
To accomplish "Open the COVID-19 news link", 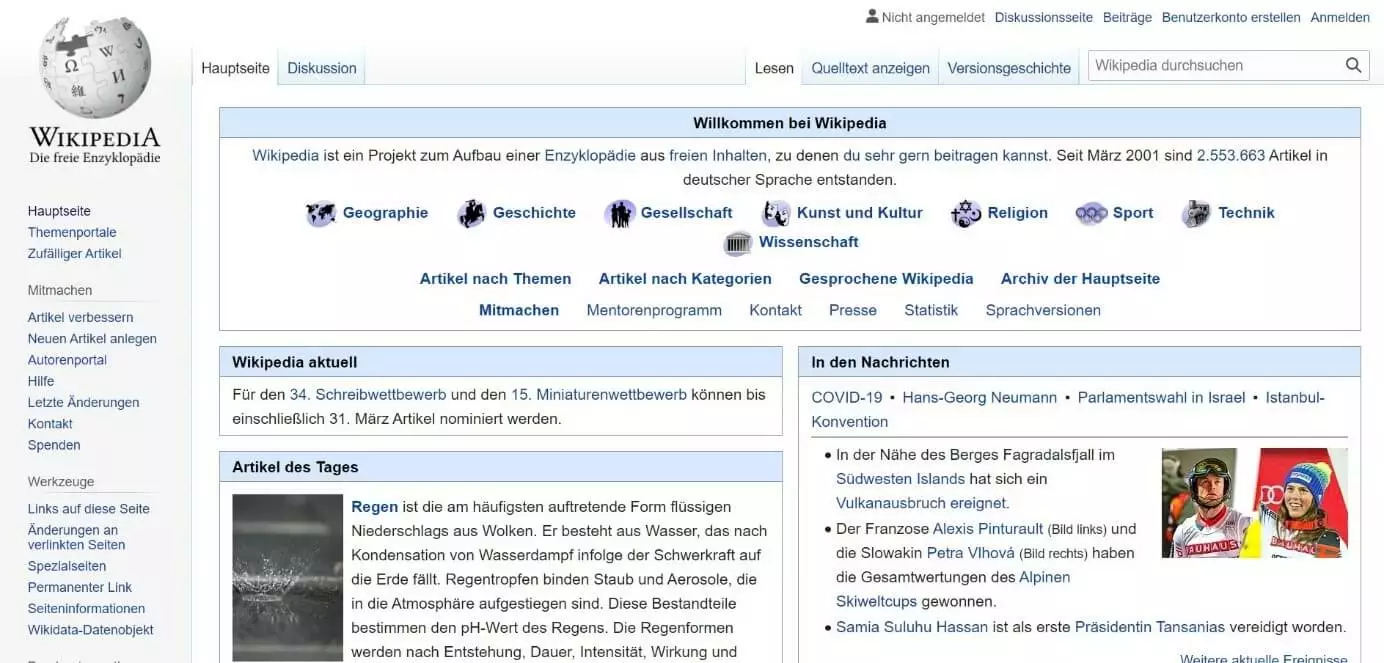I will (x=847, y=398).
